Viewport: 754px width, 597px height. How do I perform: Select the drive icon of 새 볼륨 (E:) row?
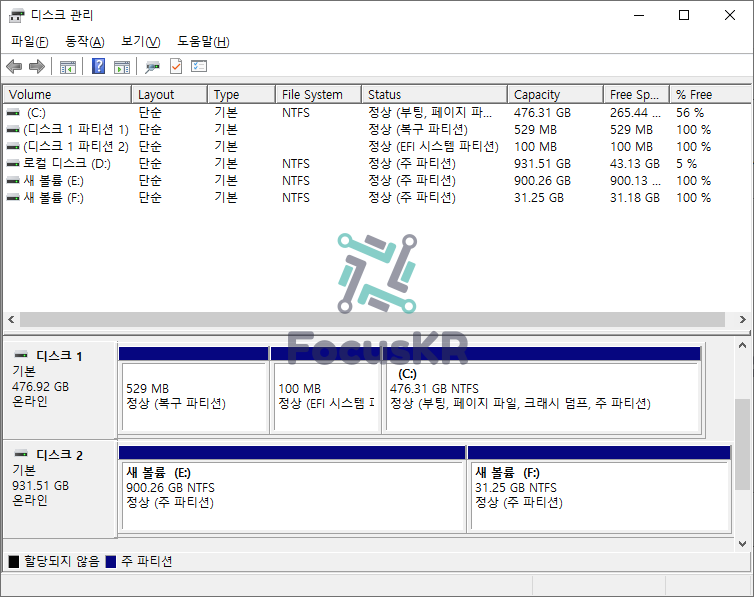click(x=13, y=181)
